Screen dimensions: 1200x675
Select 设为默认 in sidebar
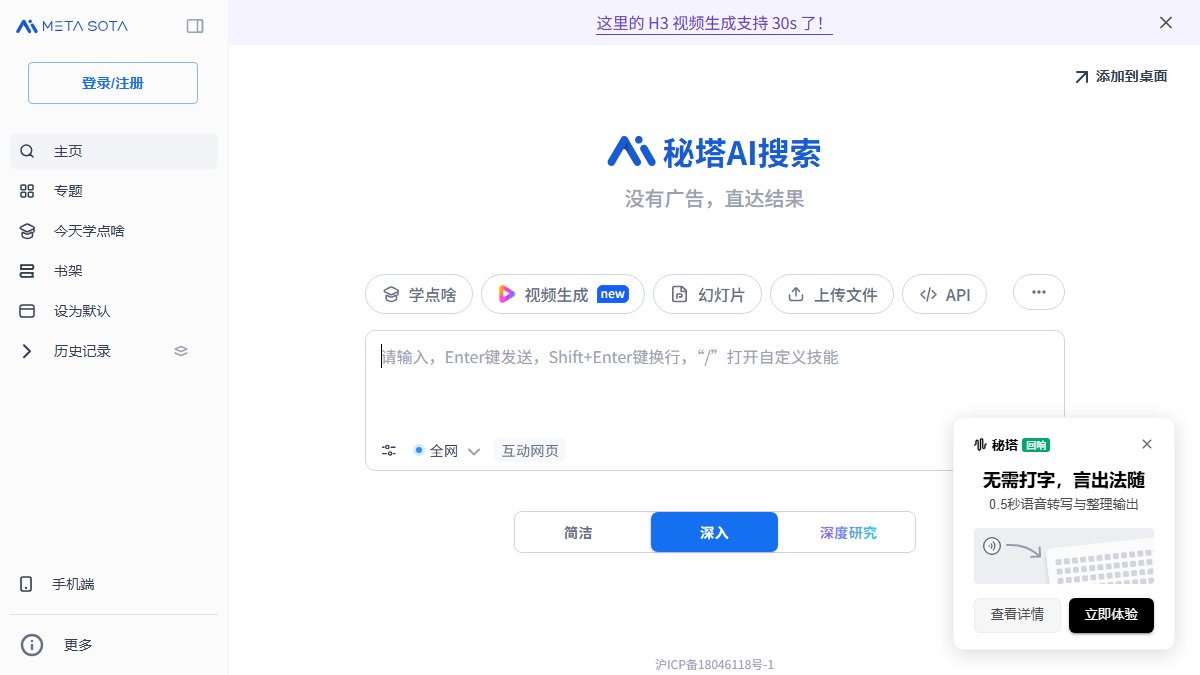(x=114, y=311)
